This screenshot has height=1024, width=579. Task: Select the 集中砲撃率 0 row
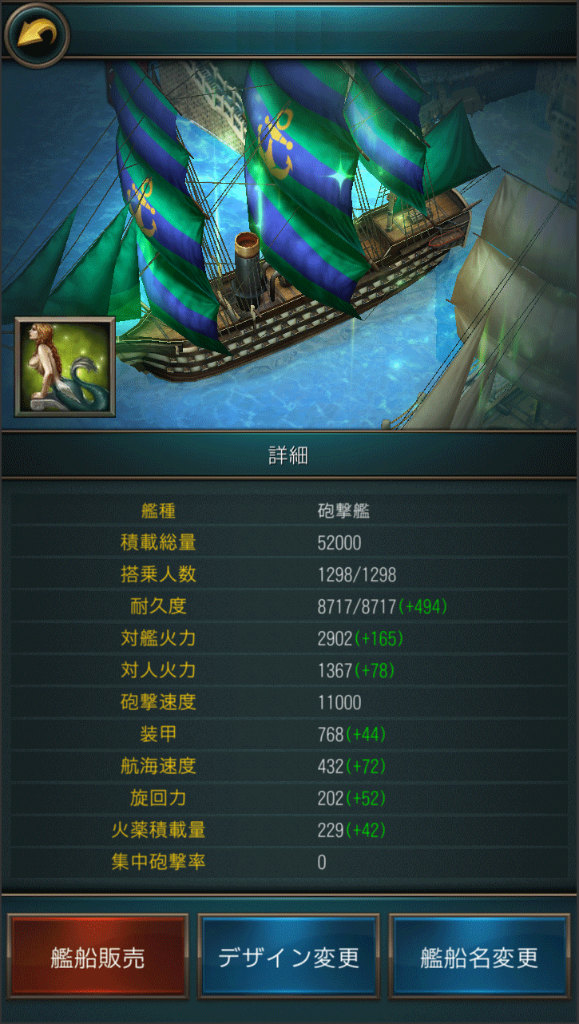tap(289, 863)
